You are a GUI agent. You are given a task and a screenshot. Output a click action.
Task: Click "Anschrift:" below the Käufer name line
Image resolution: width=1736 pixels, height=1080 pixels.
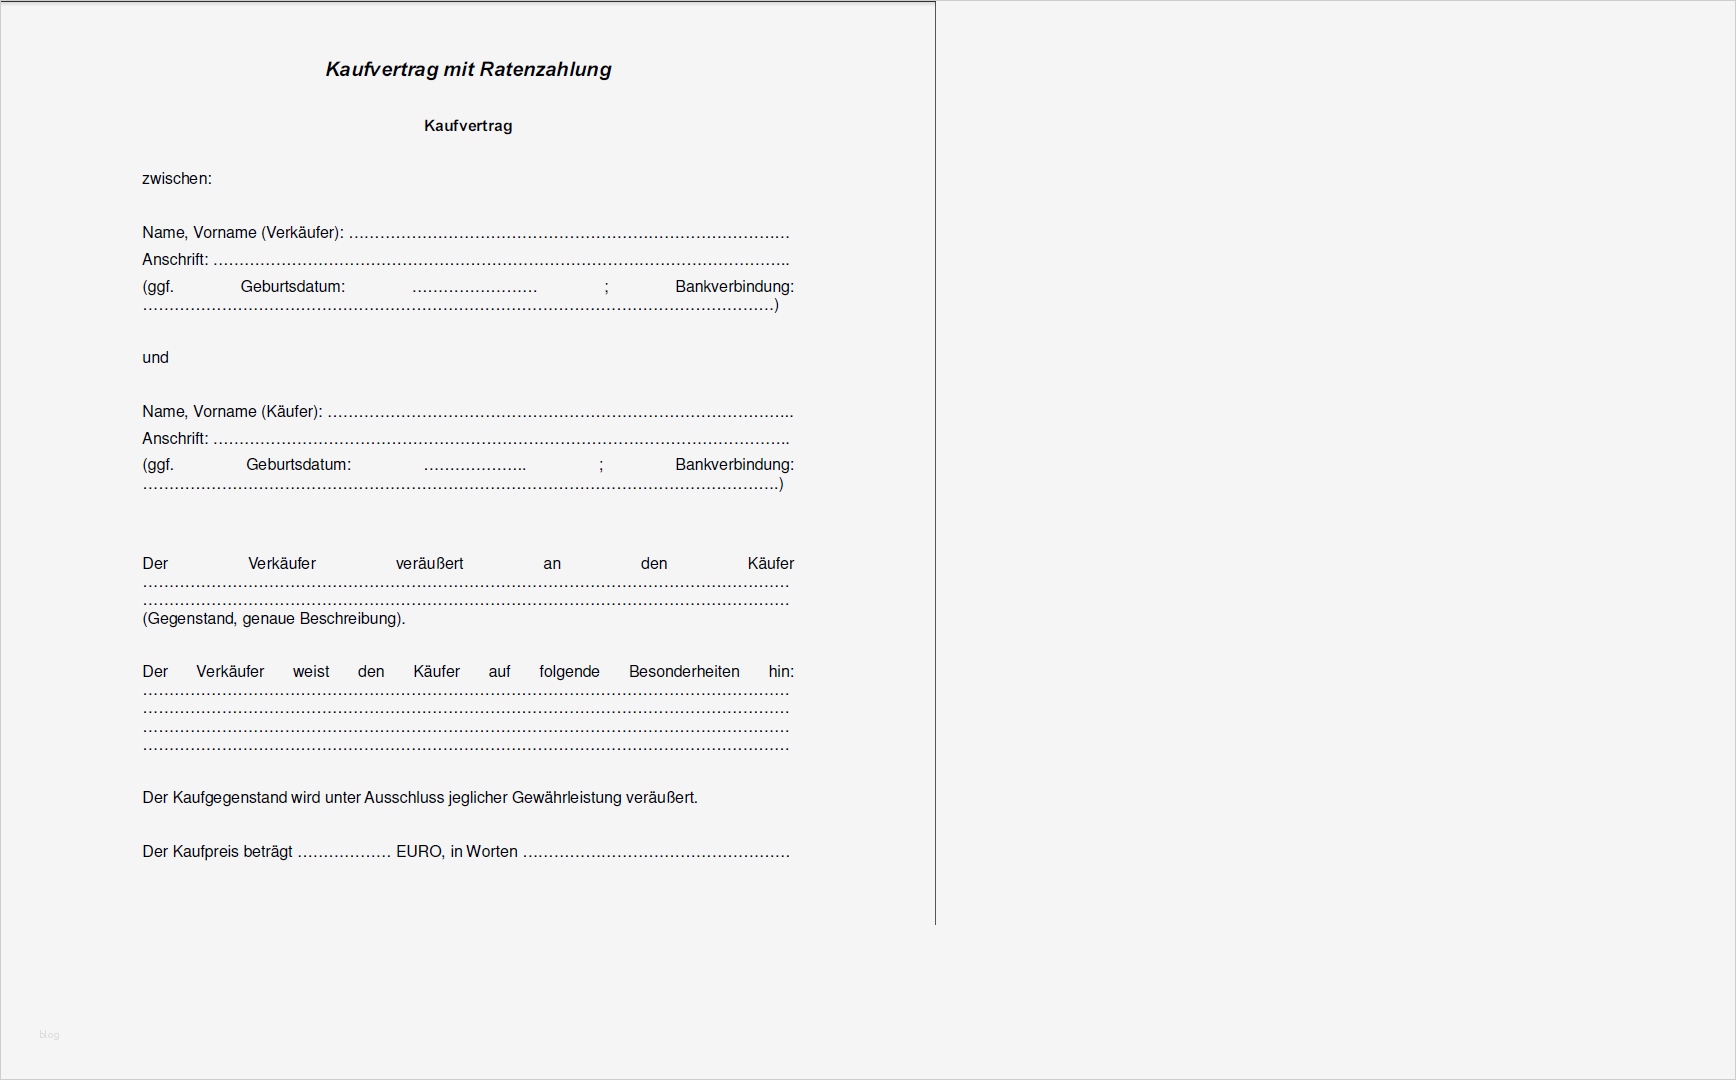tap(175, 439)
